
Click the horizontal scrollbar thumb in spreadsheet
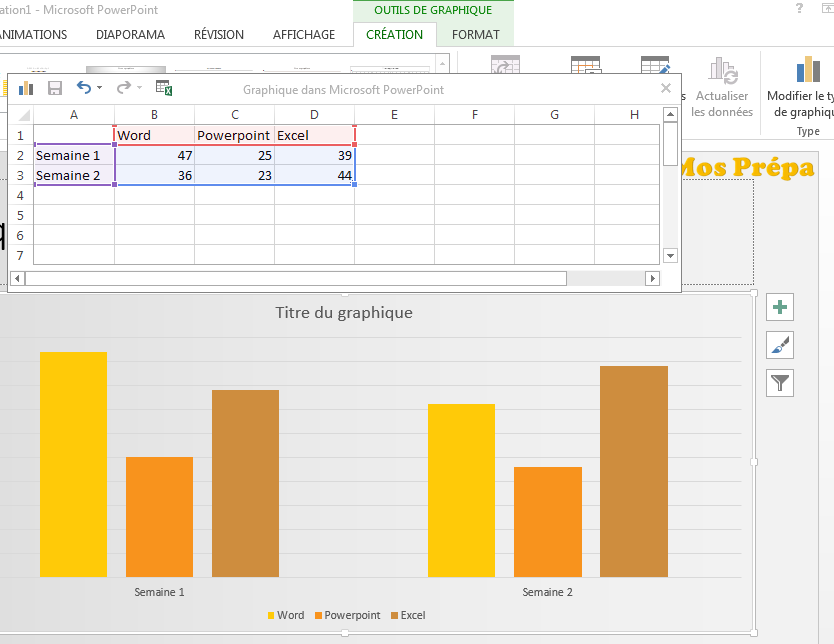click(296, 278)
